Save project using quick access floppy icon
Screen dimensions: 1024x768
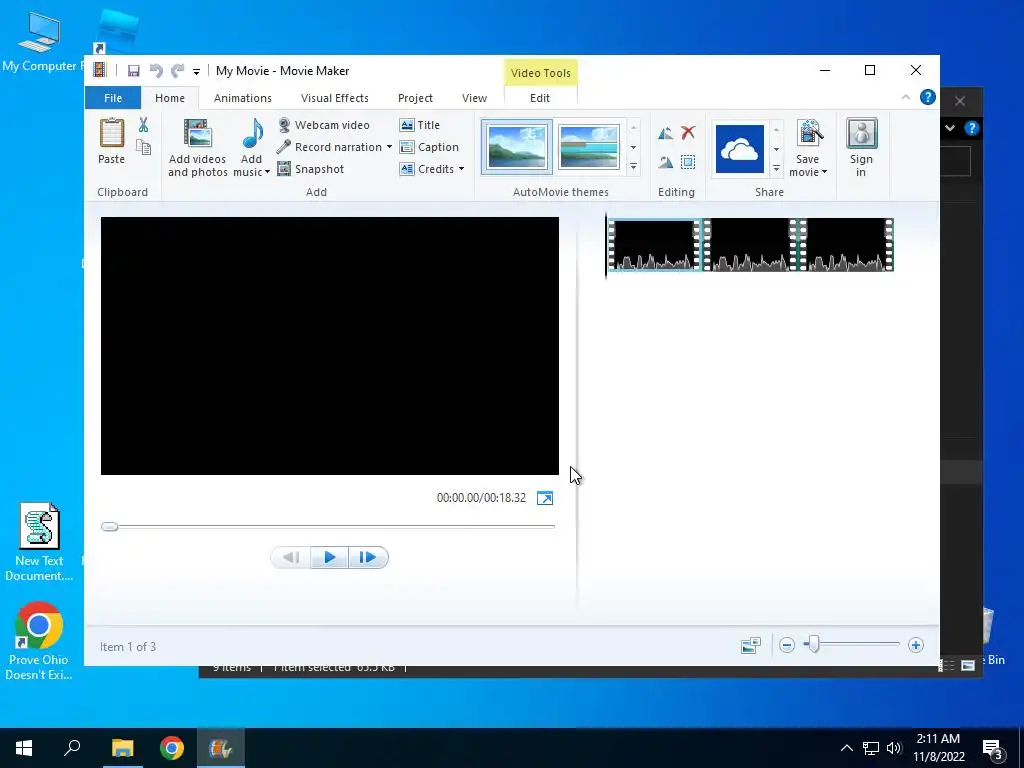133,71
